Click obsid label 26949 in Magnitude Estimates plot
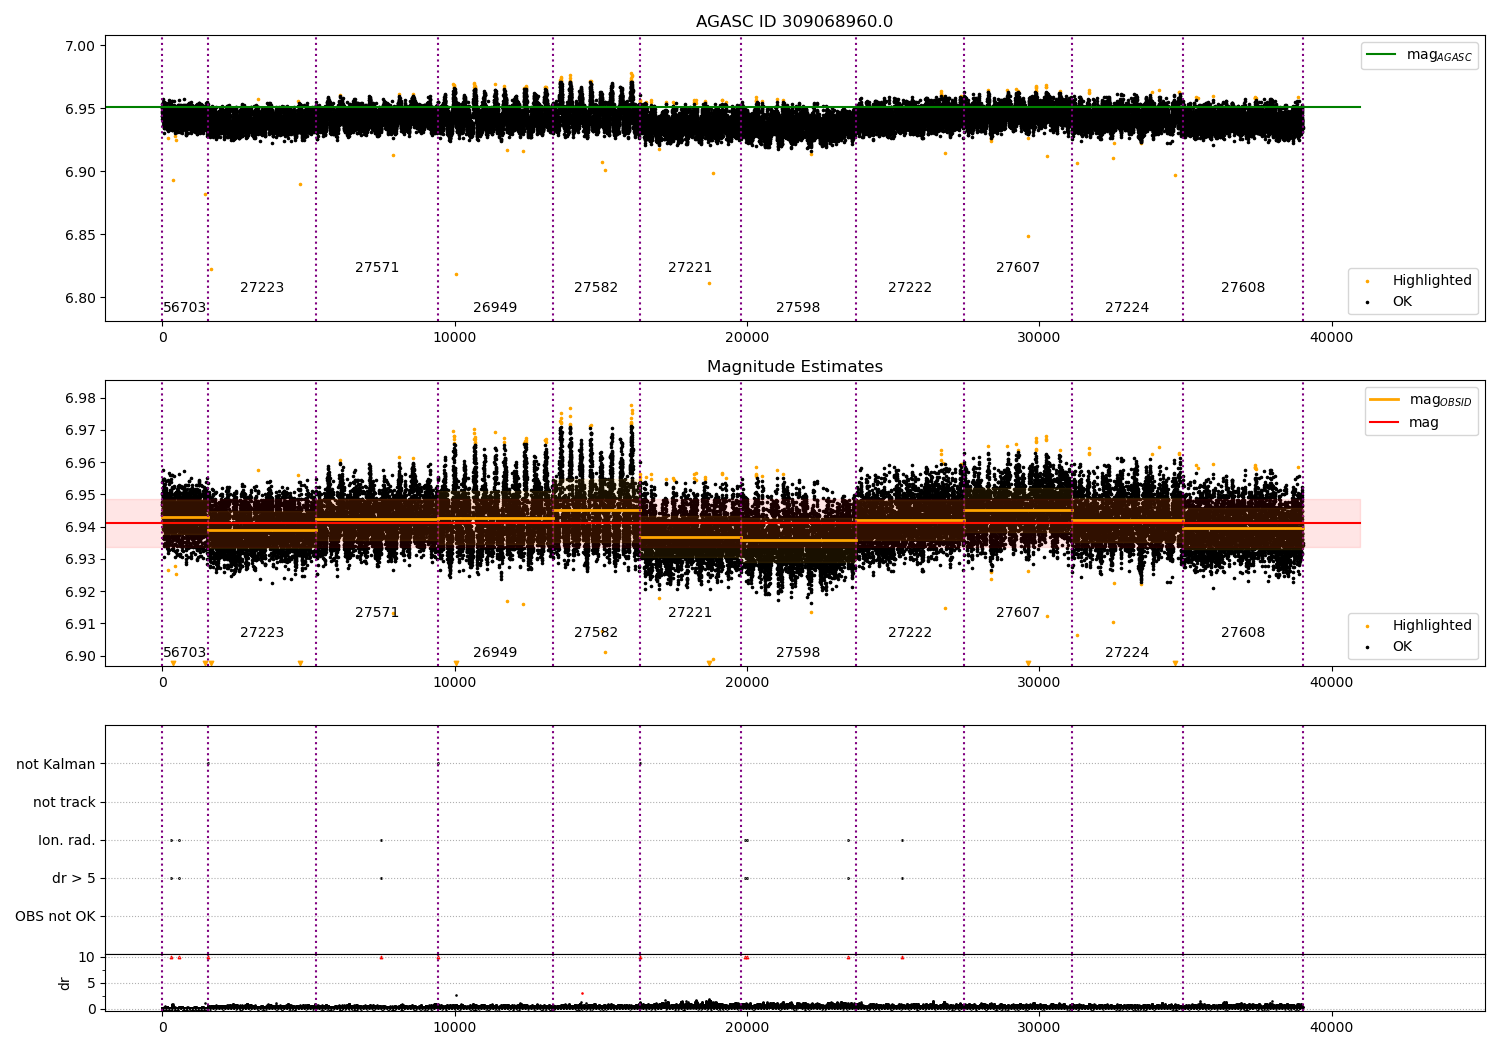 (x=495, y=653)
